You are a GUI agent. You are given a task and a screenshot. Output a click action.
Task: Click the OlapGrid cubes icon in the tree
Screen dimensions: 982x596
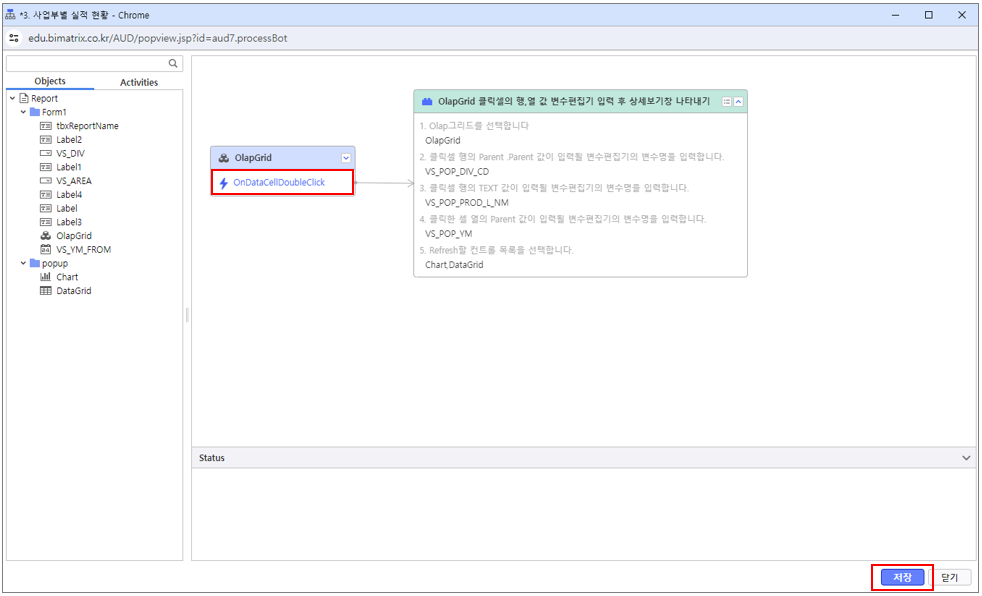(x=45, y=236)
